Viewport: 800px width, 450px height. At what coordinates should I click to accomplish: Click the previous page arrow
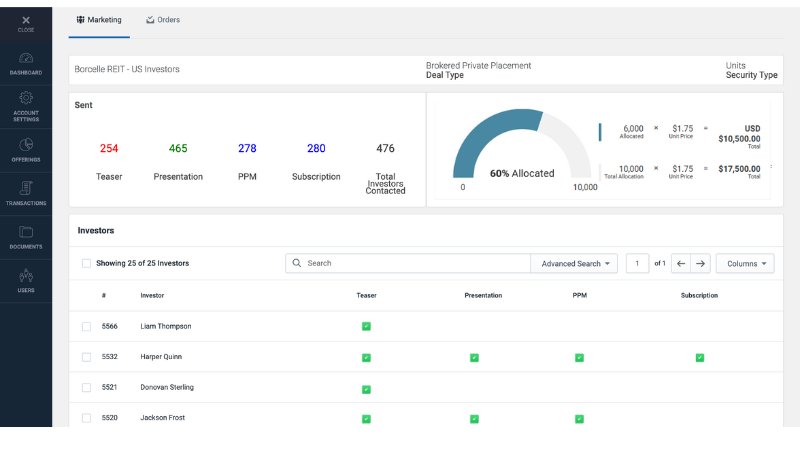[x=681, y=264]
